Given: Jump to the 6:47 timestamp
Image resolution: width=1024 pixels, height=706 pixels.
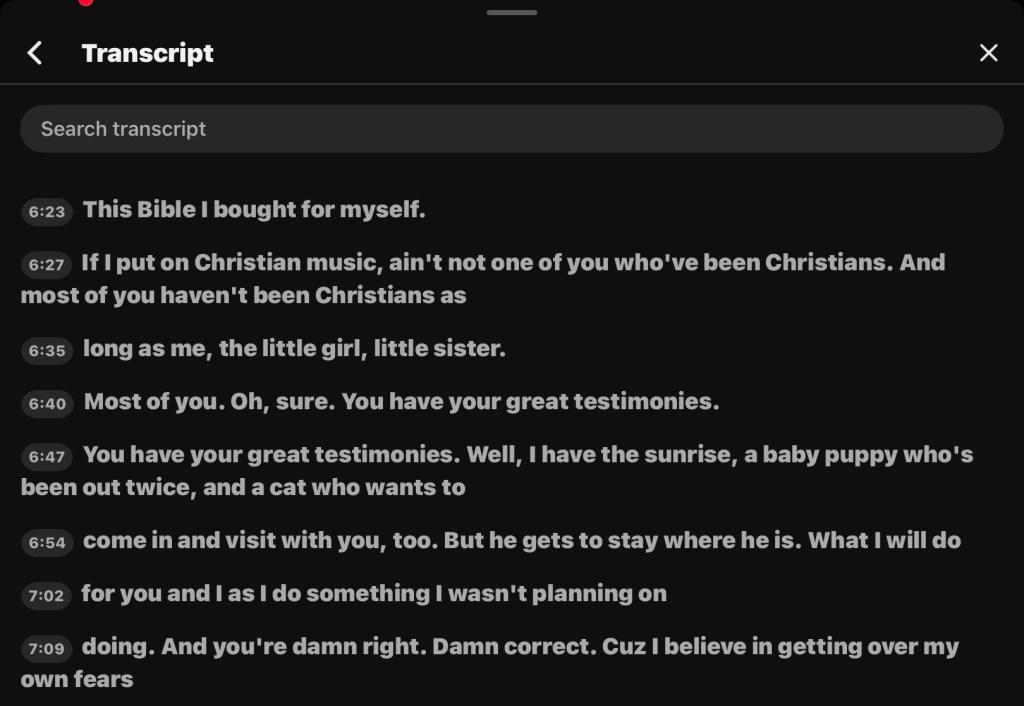Looking at the screenshot, I should point(46,457).
